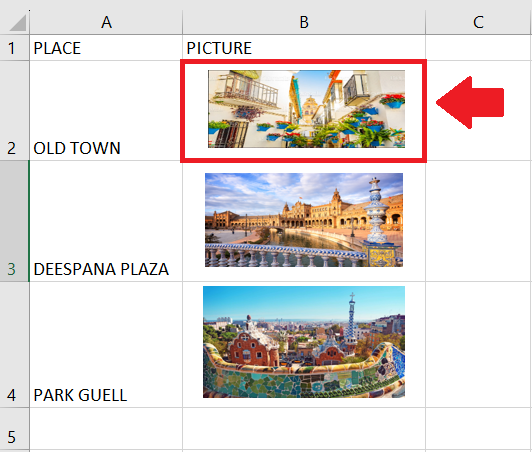Select row 3 header

15,221
